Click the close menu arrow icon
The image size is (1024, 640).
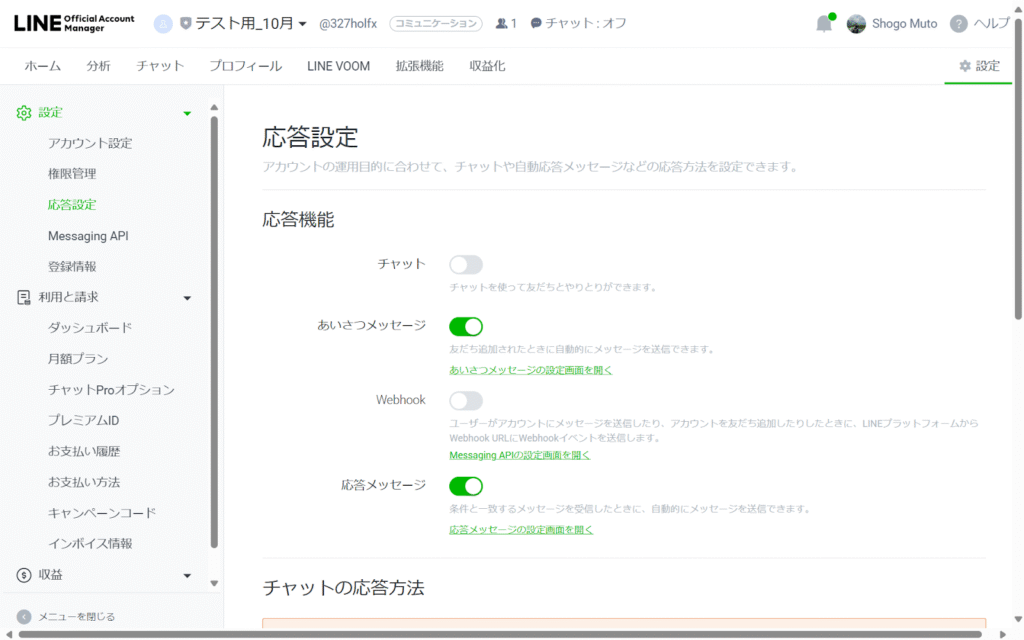coord(24,616)
